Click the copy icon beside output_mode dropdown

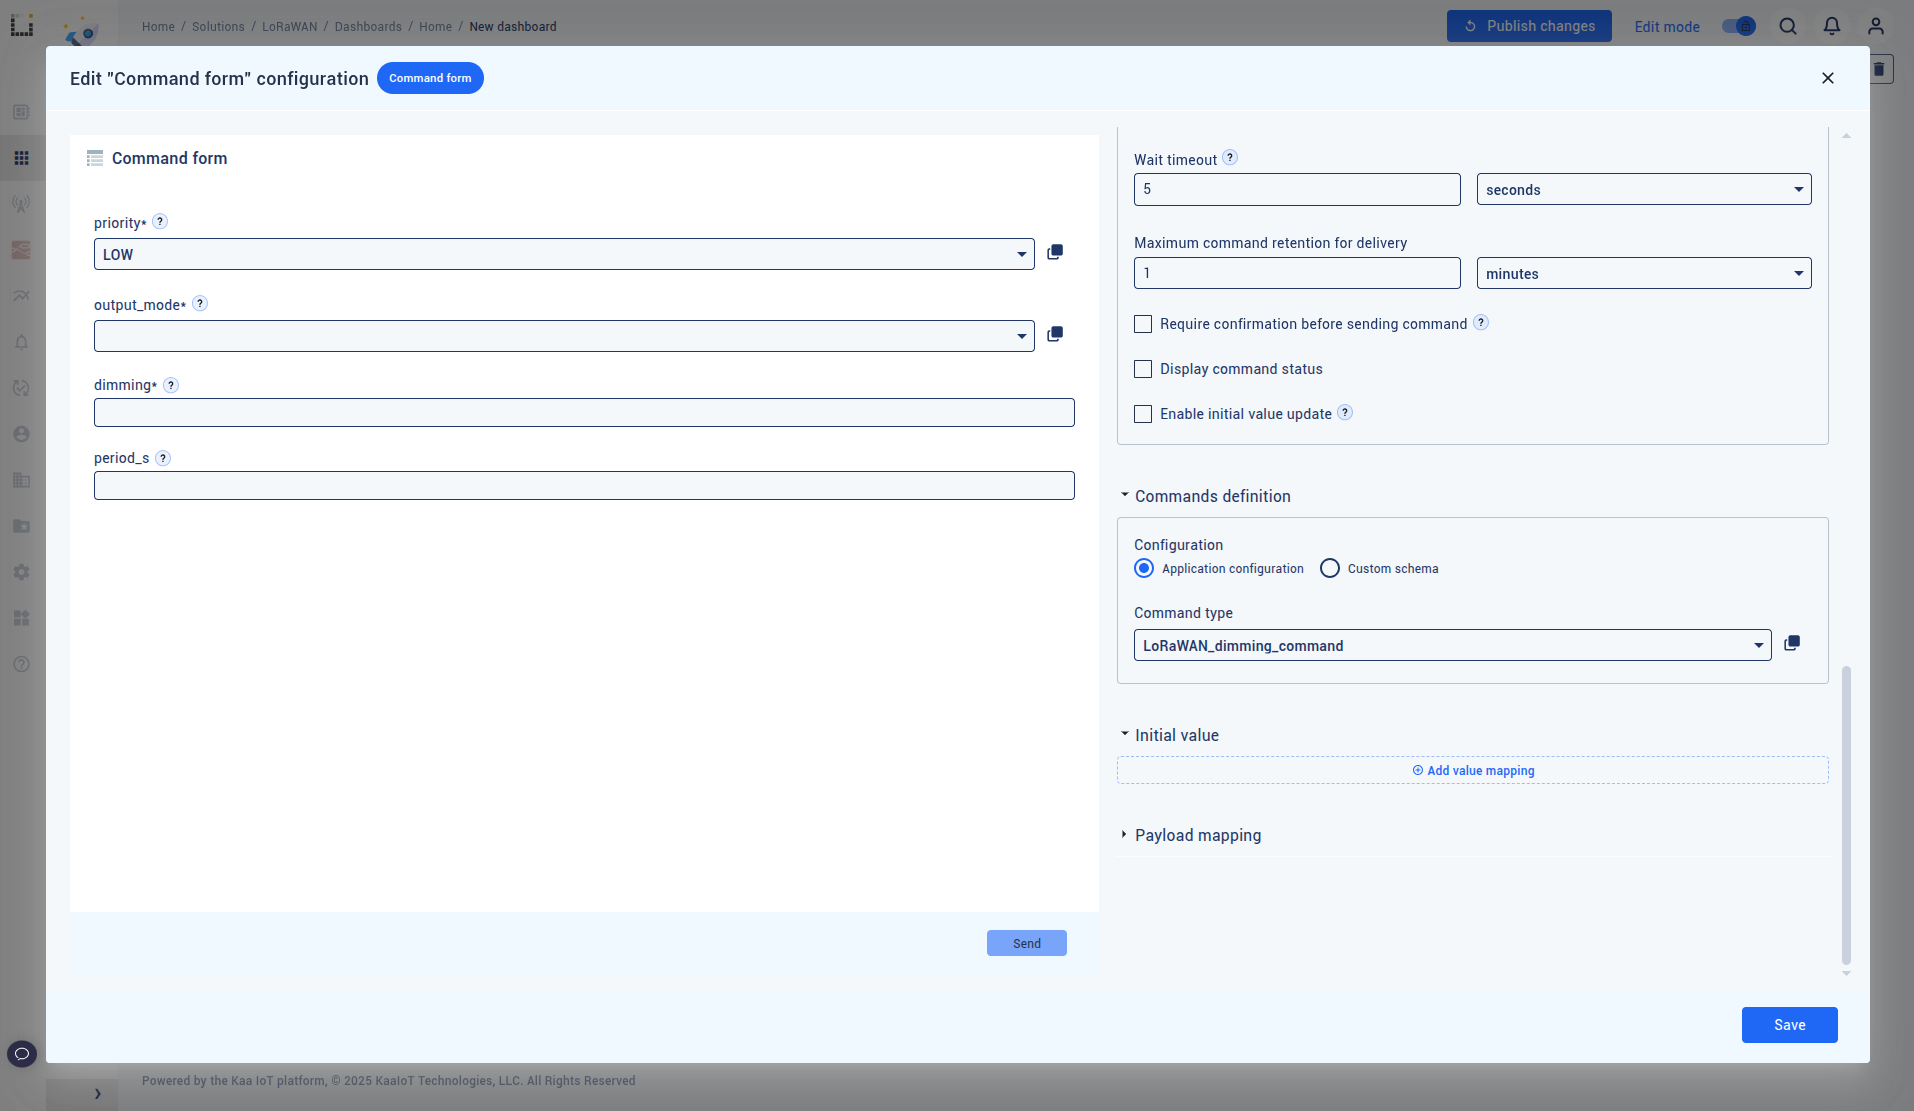[x=1054, y=335]
